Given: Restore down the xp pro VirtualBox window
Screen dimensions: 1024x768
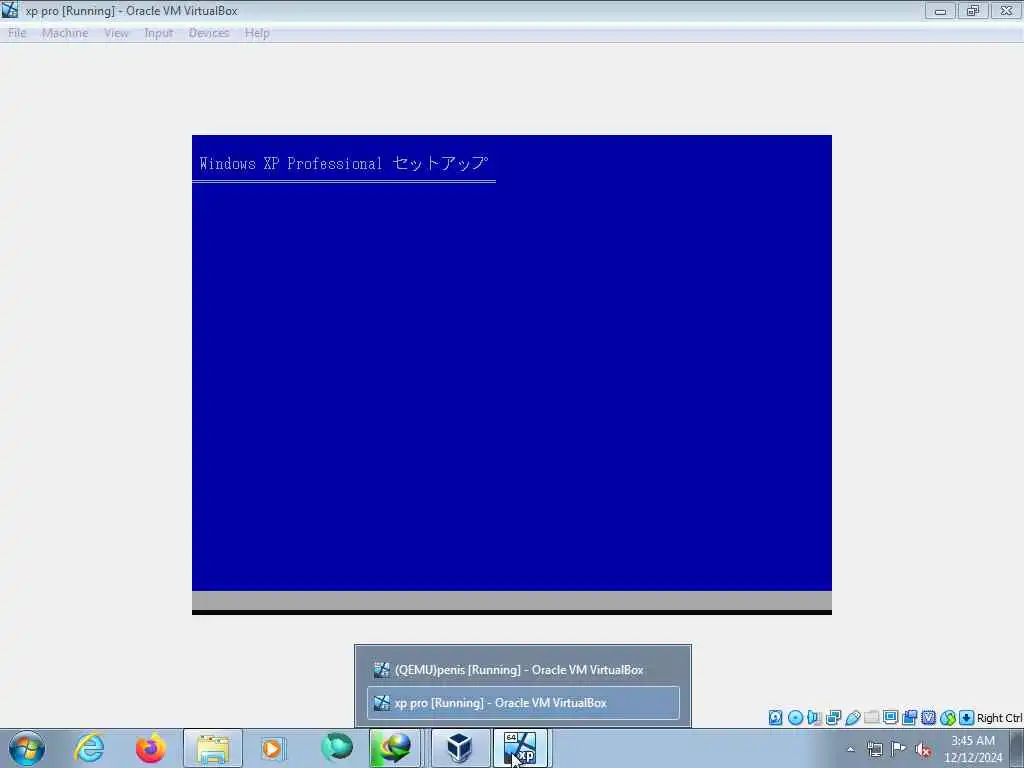Looking at the screenshot, I should coord(973,10).
